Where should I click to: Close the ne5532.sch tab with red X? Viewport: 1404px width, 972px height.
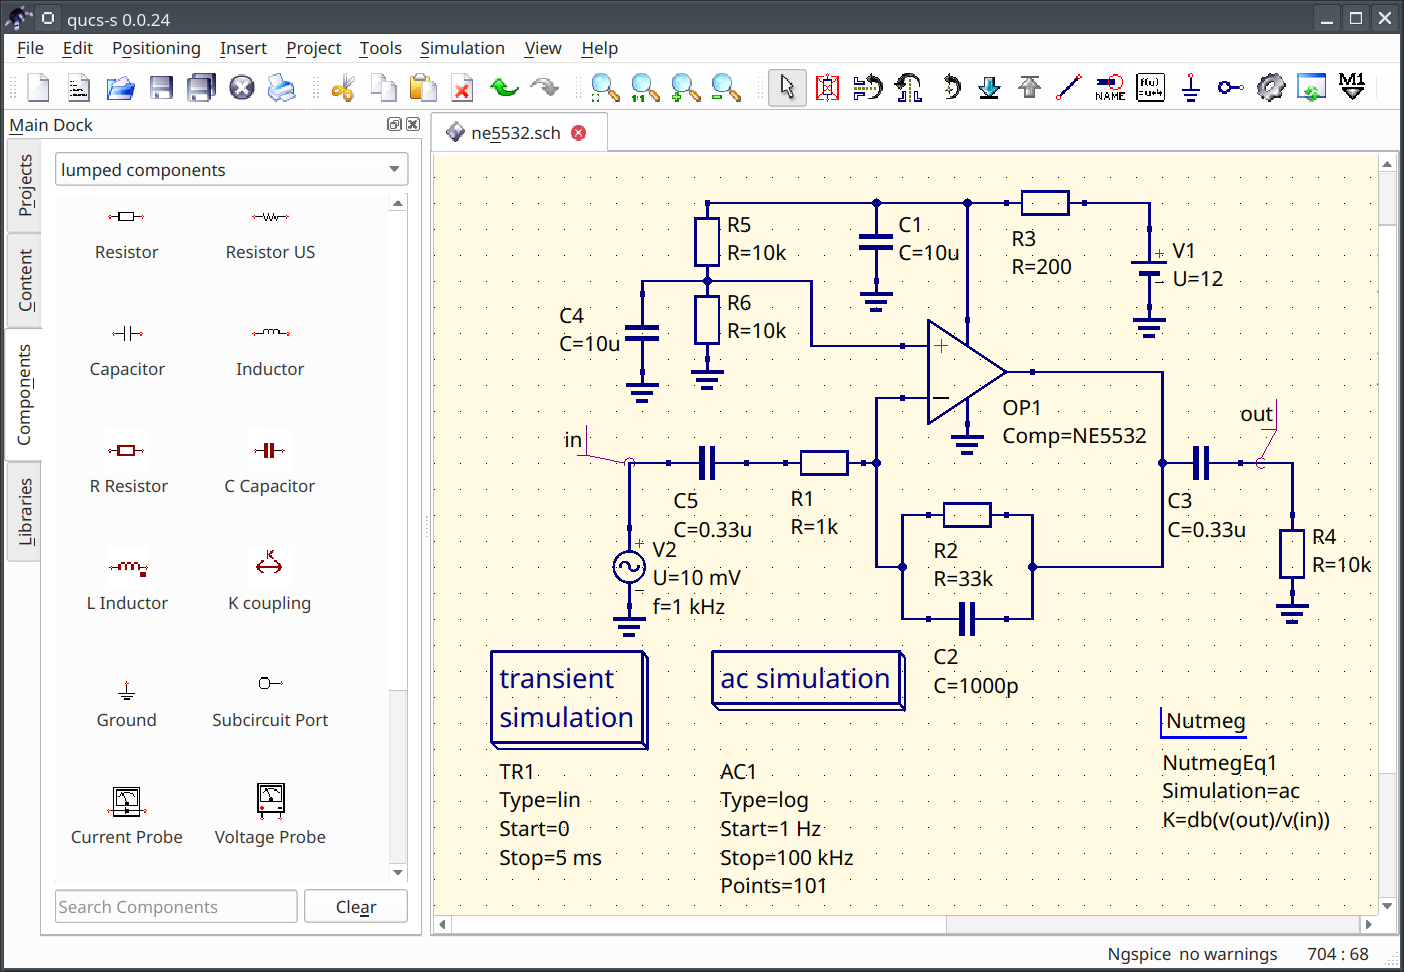point(578,133)
